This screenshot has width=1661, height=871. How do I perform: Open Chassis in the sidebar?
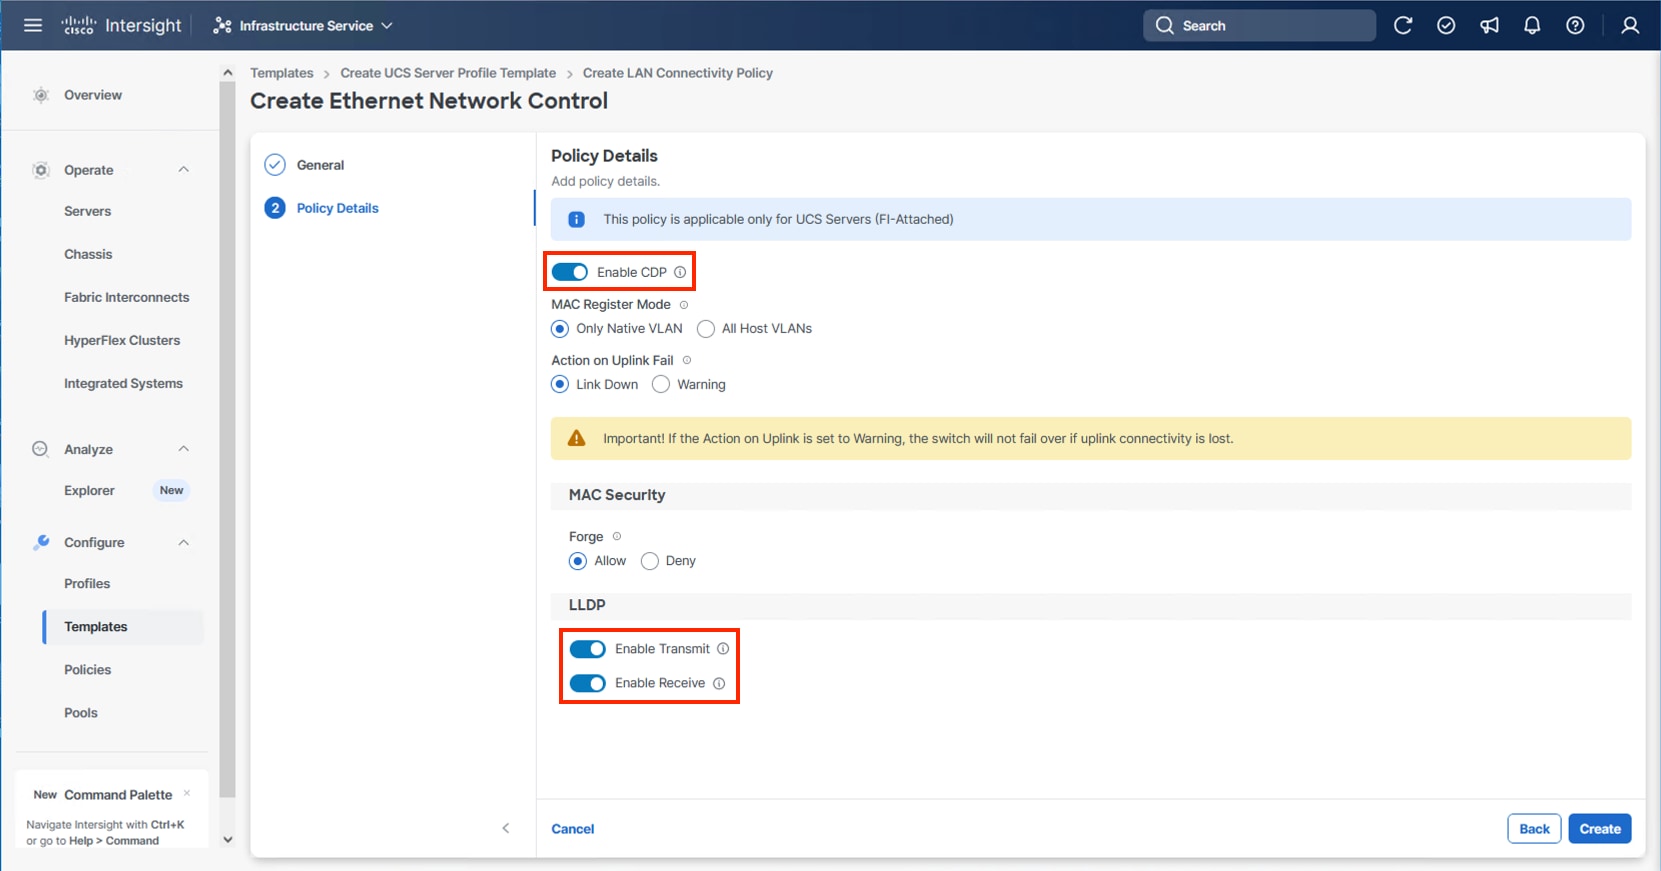coord(88,254)
